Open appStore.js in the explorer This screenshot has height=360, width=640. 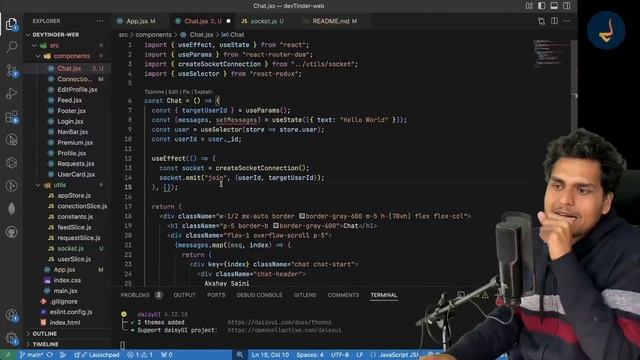pyautogui.click(x=74, y=196)
